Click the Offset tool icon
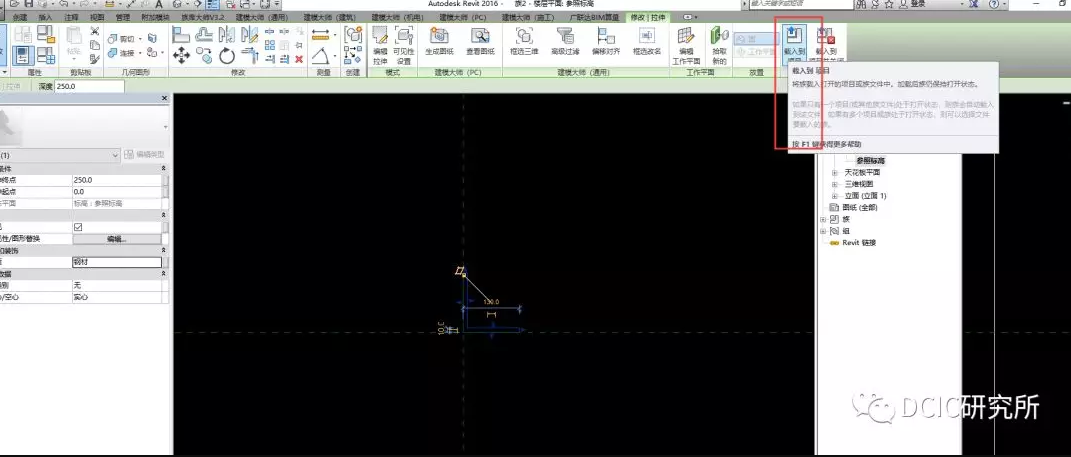This screenshot has width=1071, height=457. click(x=204, y=33)
